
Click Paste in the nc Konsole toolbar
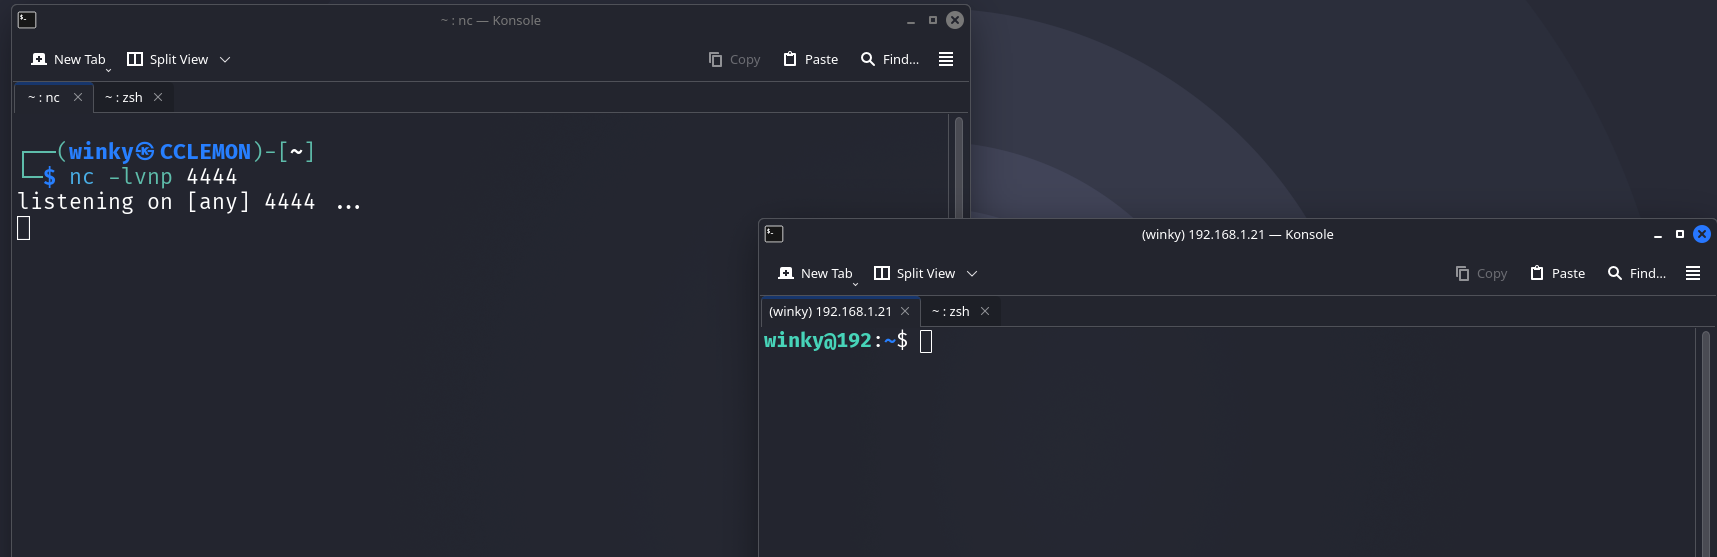810,60
